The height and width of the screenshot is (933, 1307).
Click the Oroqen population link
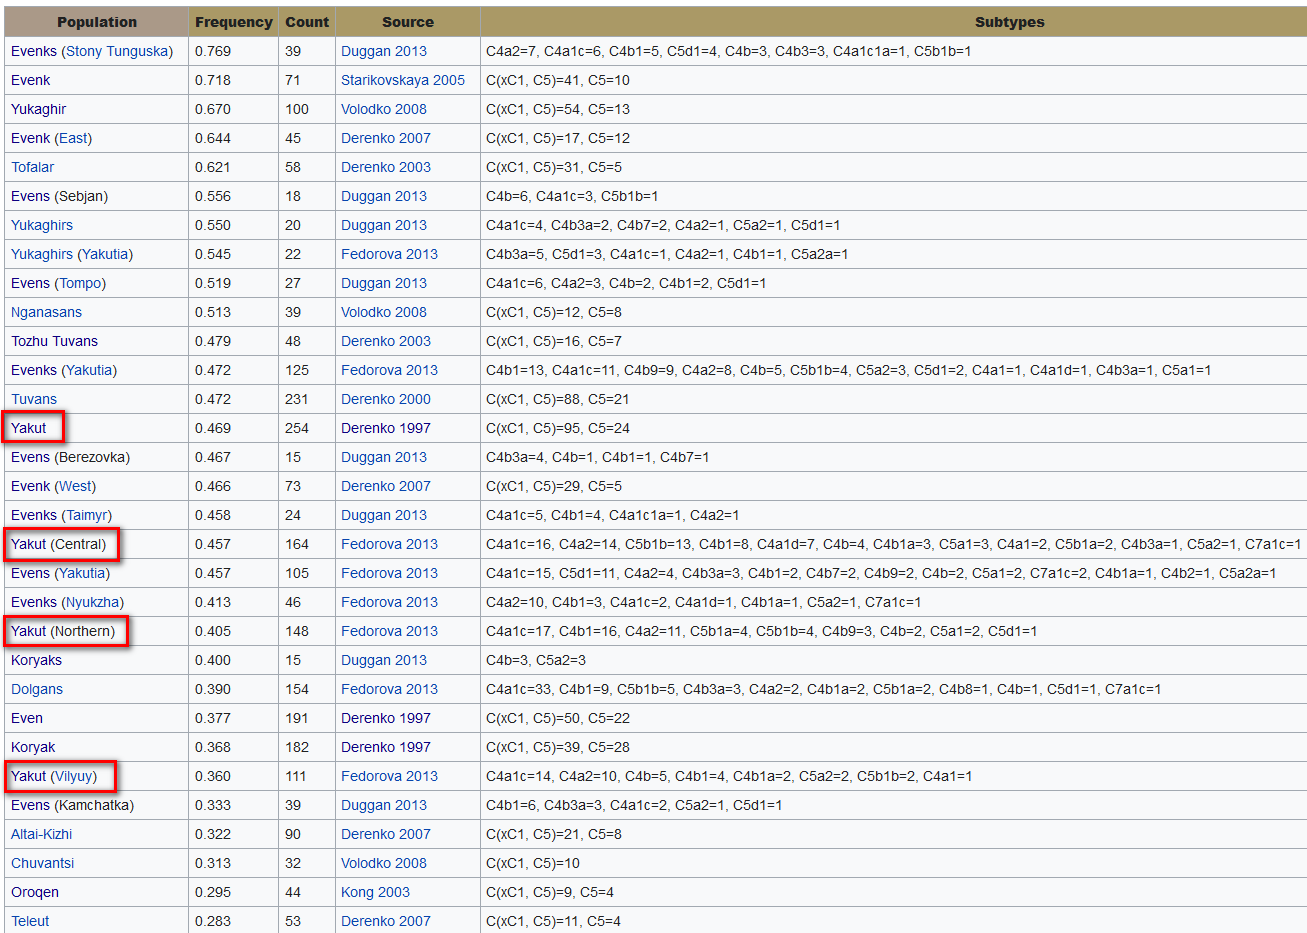tap(35, 892)
